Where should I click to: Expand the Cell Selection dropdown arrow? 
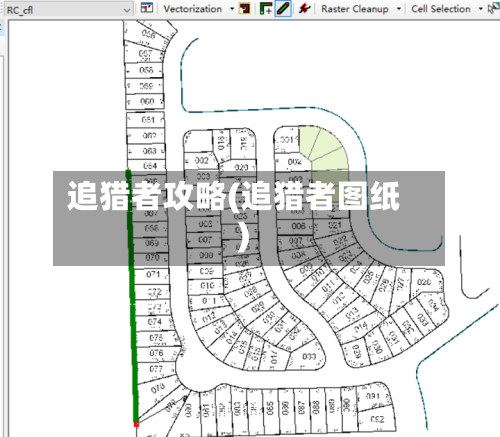click(481, 9)
